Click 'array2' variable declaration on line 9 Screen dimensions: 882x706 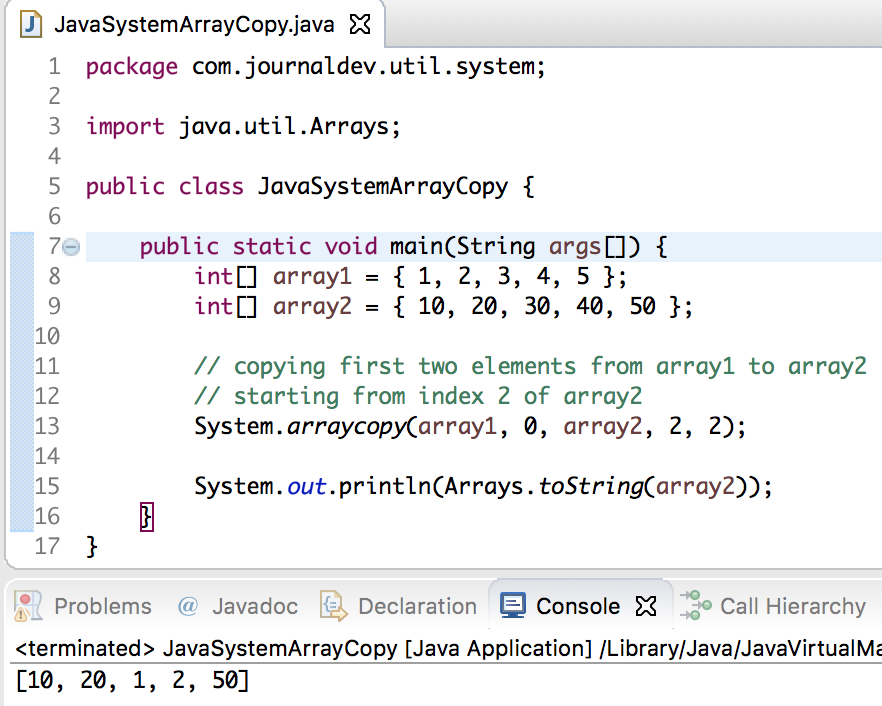pyautogui.click(x=312, y=307)
